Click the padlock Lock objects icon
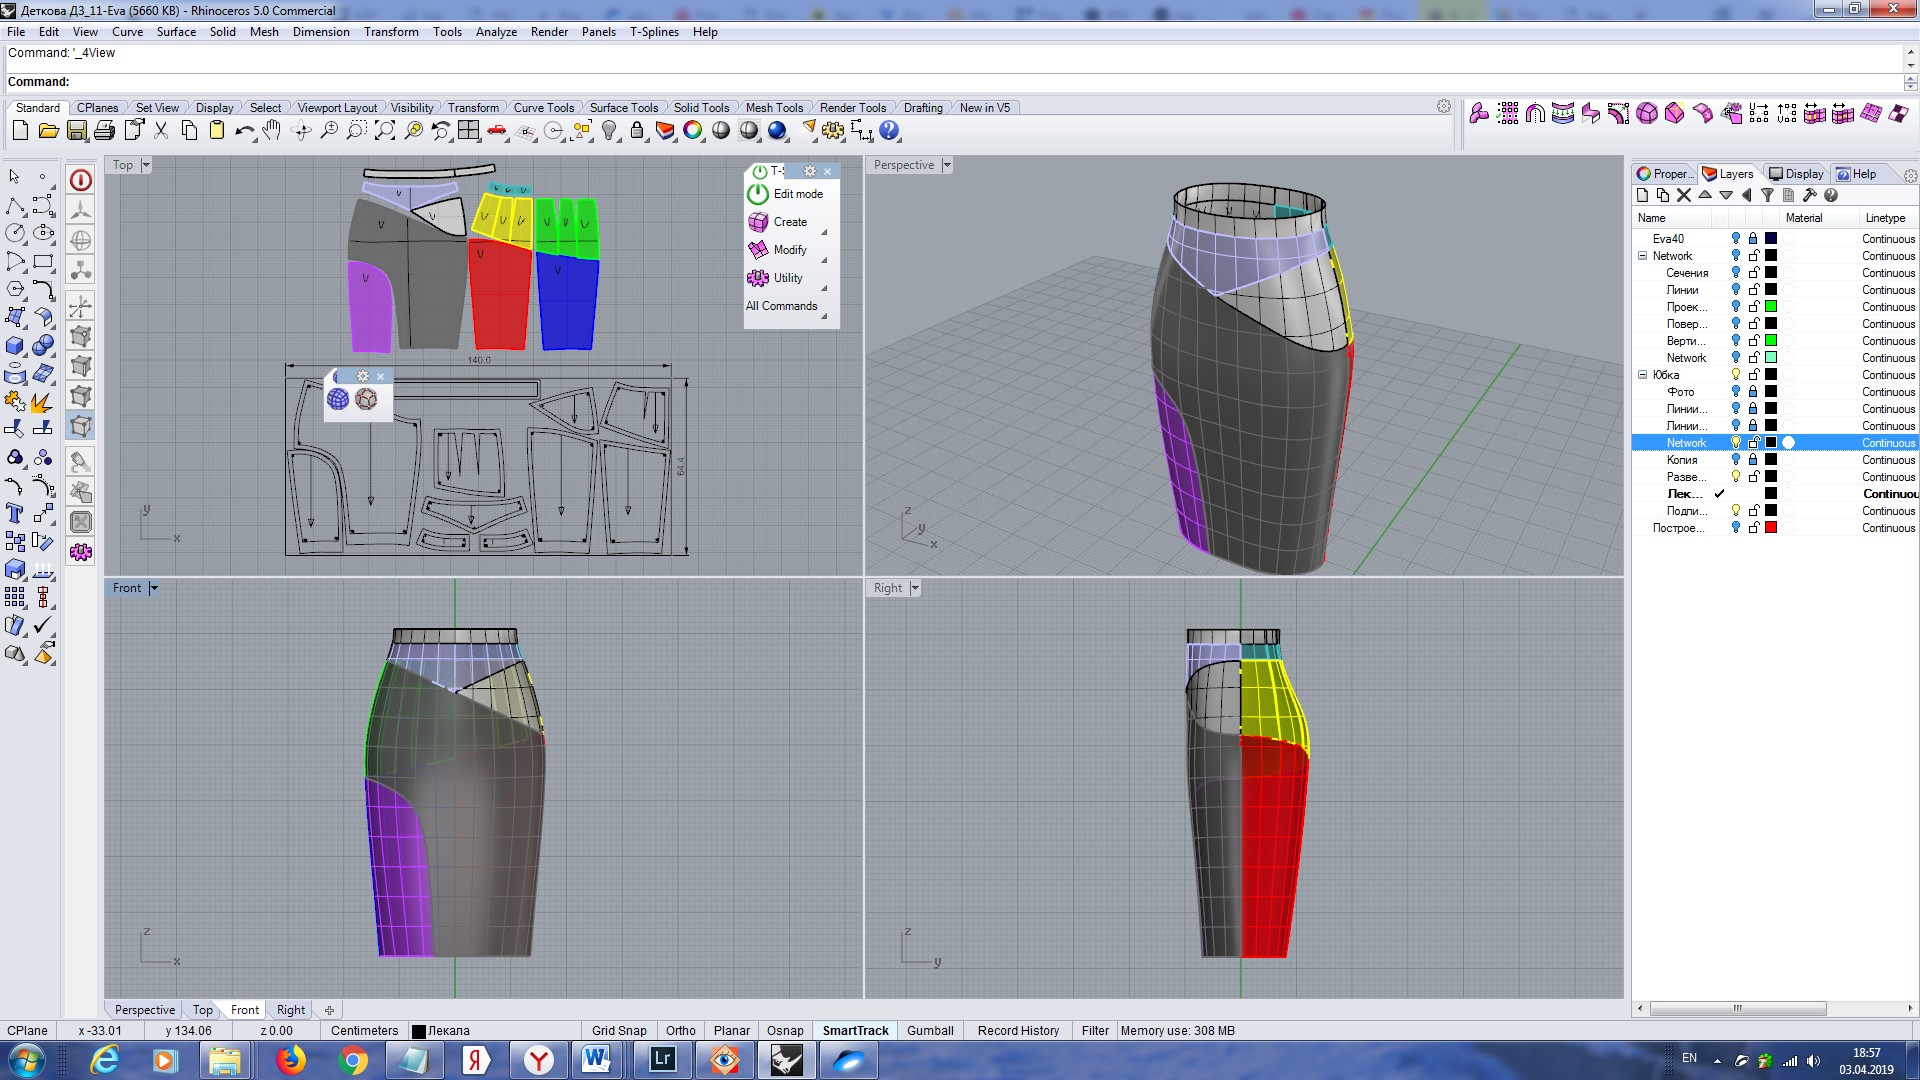 point(637,131)
